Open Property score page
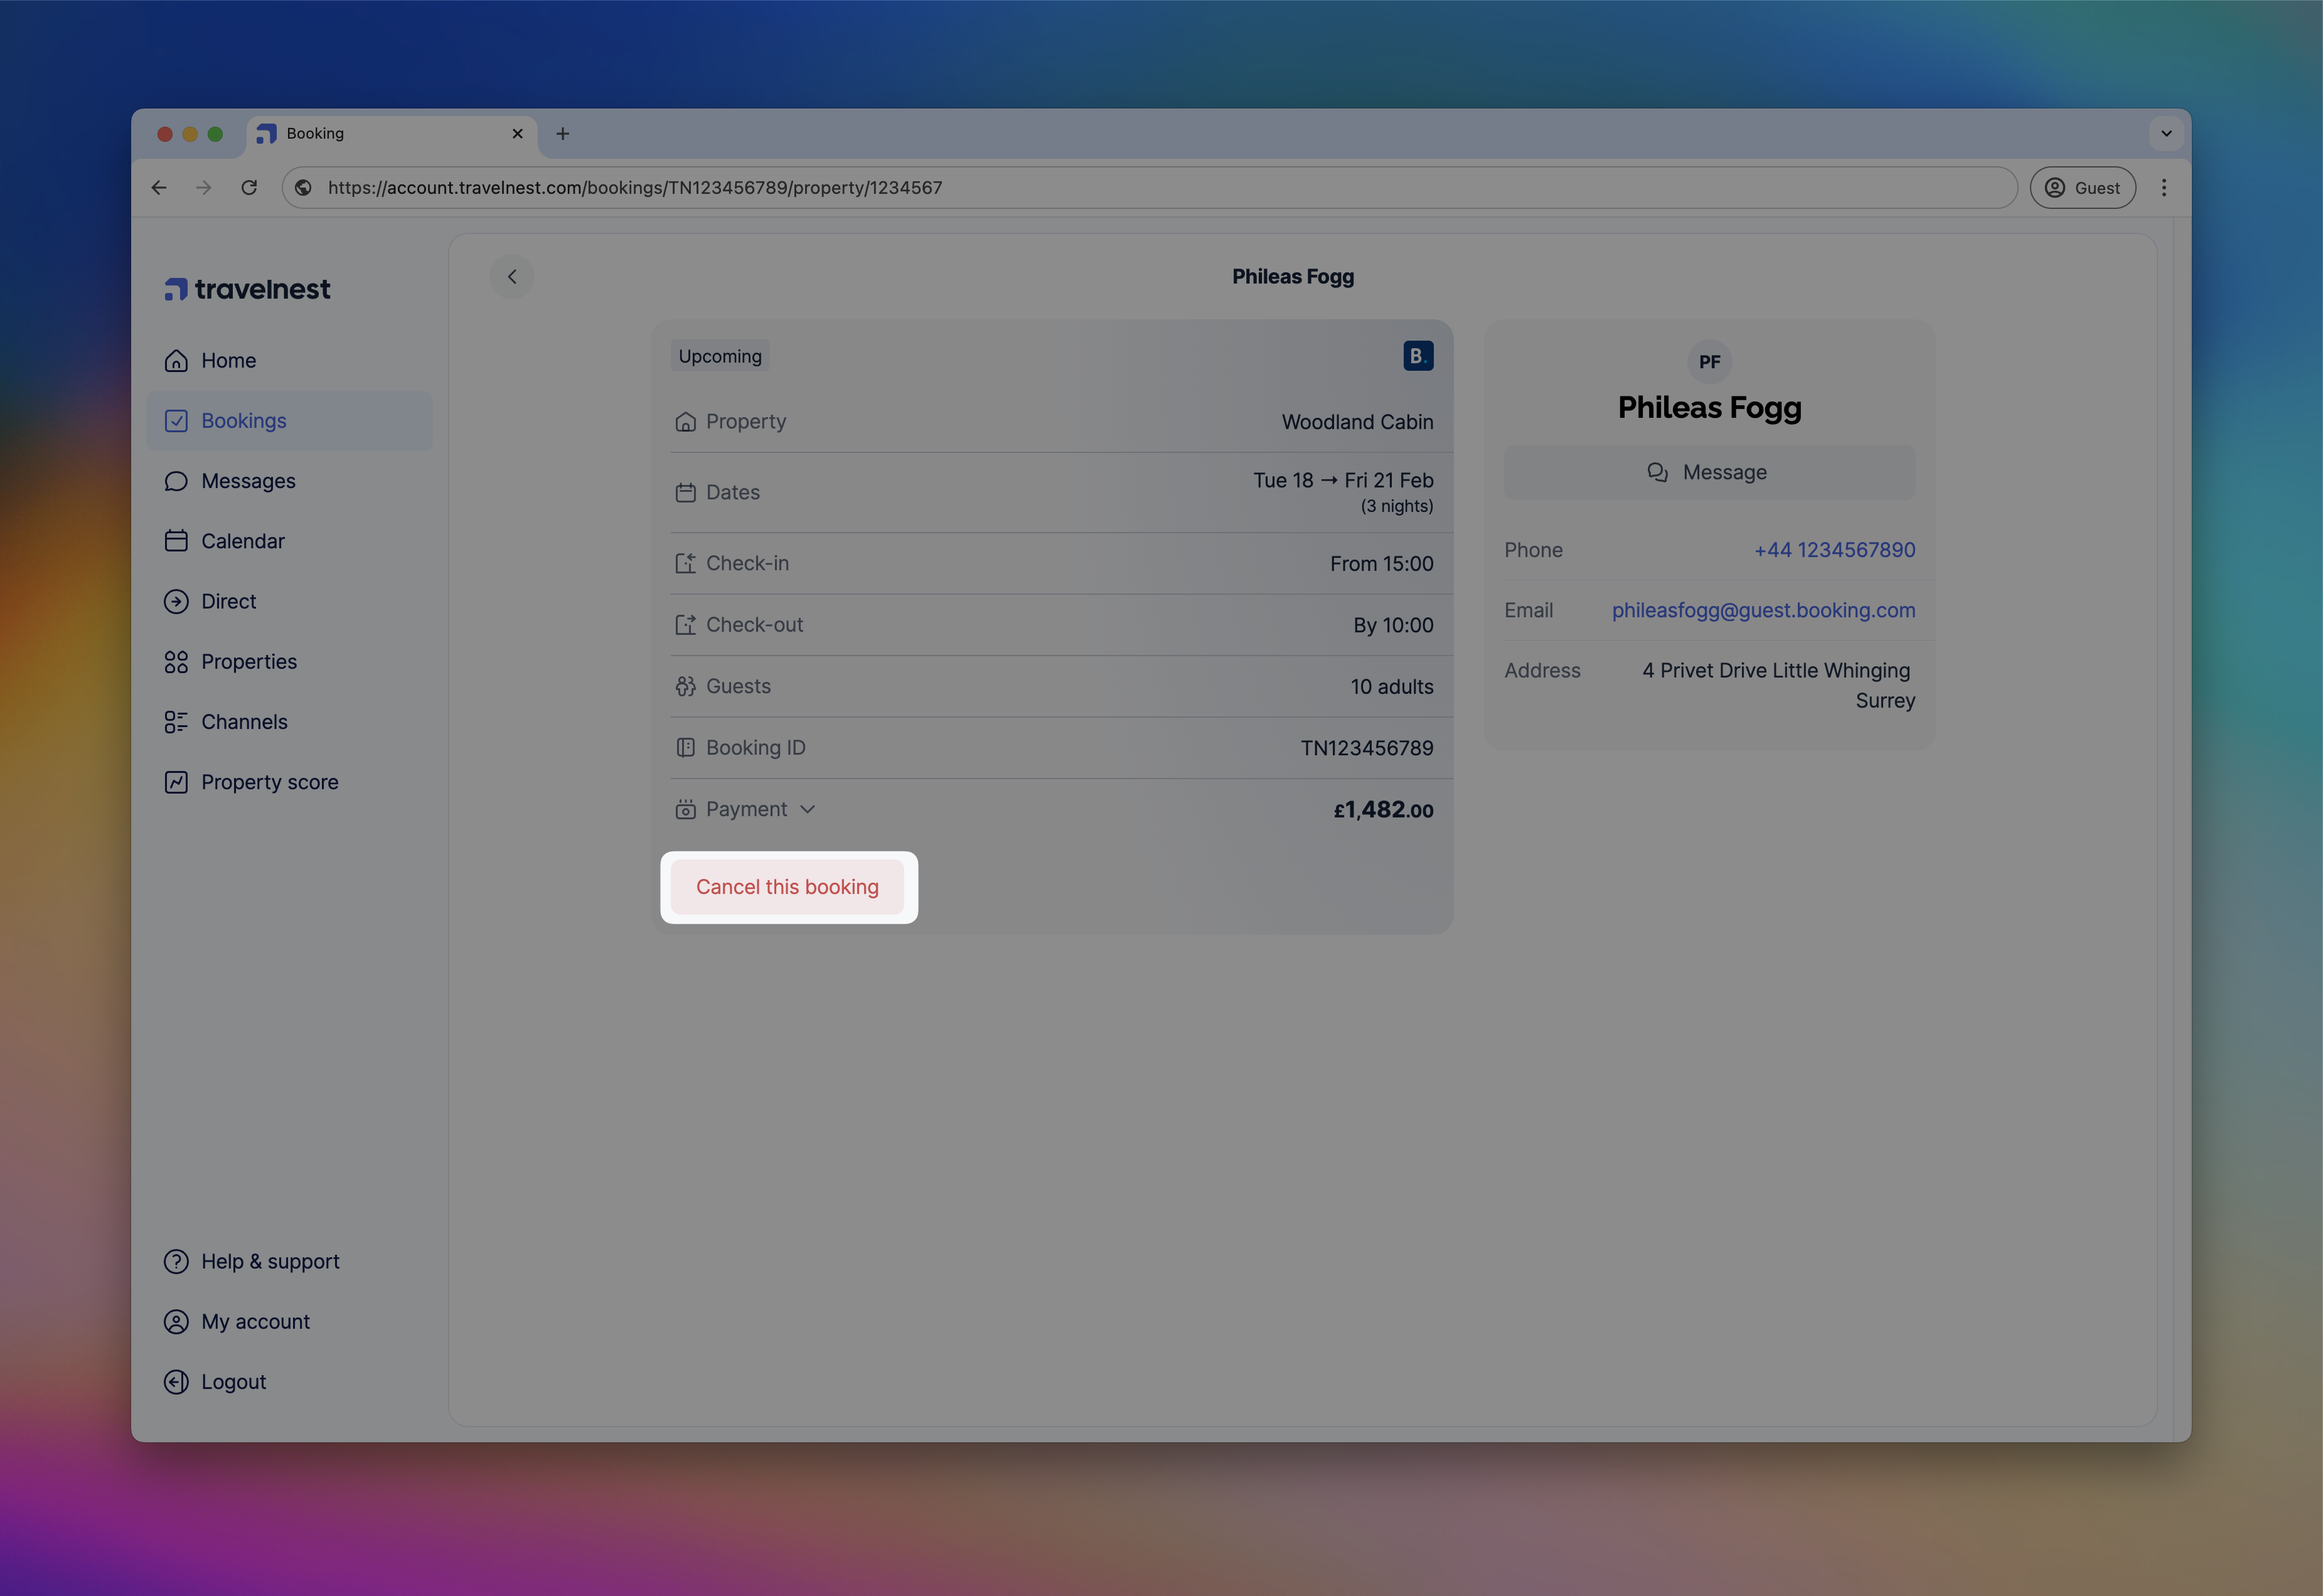 [269, 782]
